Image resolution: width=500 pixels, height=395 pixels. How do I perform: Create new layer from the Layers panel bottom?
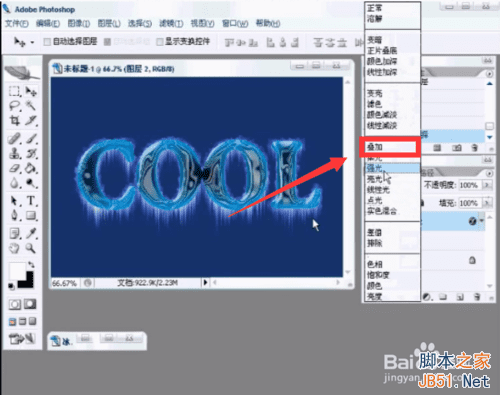(x=460, y=297)
